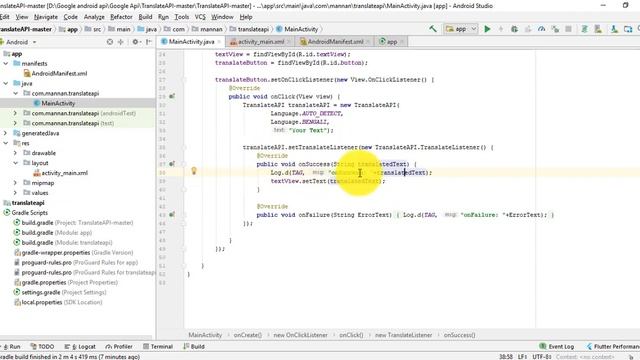Open the Run tool window button
The image size is (640, 360).
[12, 347]
